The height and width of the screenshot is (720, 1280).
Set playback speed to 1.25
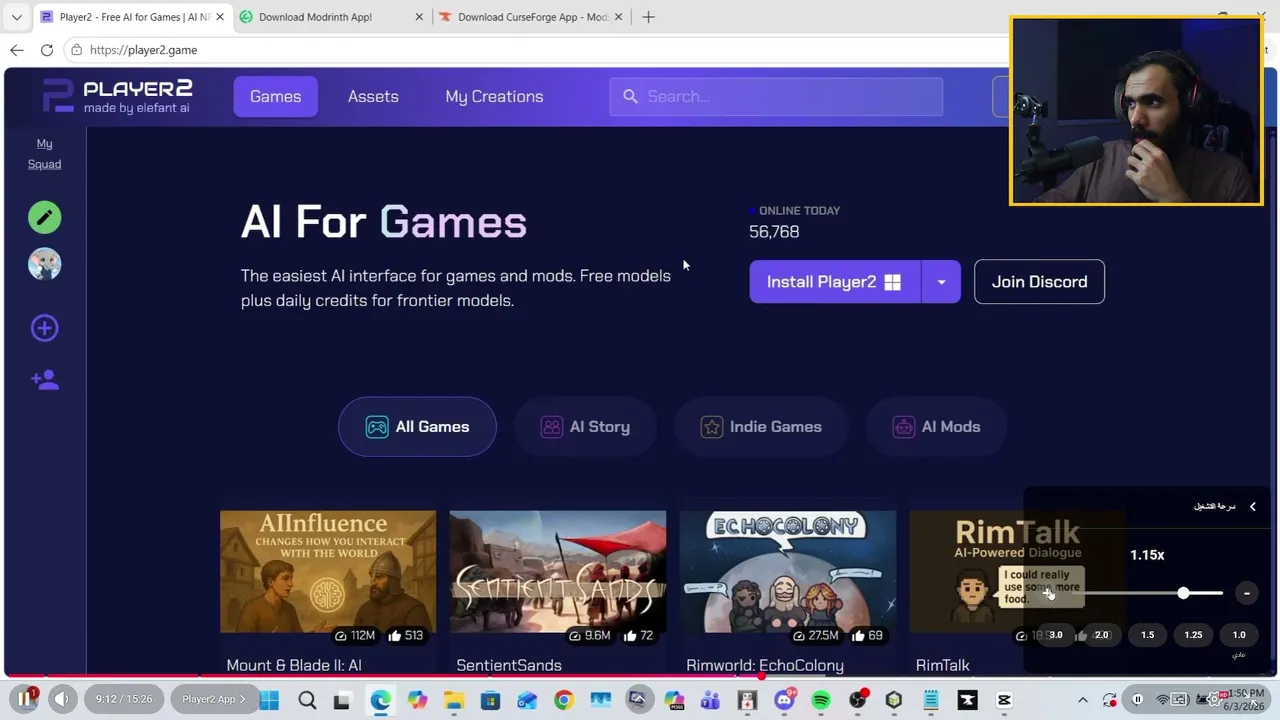tap(1193, 635)
